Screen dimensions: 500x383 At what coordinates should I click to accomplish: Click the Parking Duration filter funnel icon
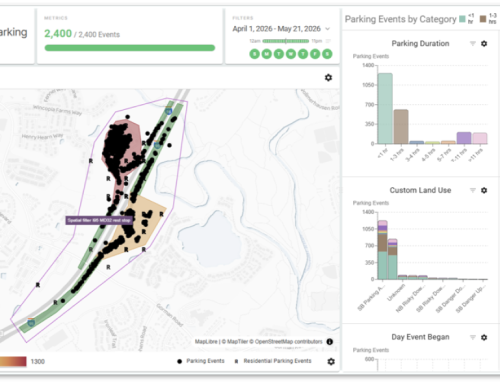tap(472, 44)
